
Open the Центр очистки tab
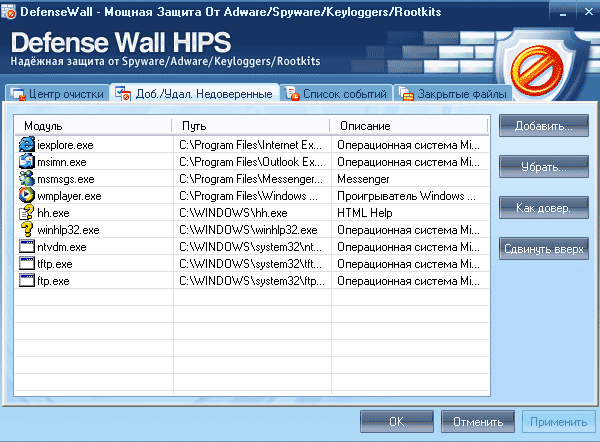coord(57,93)
